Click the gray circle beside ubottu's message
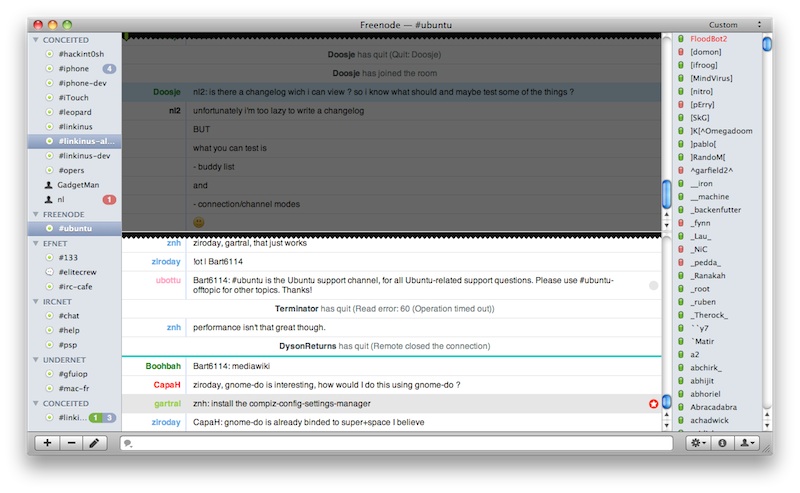This screenshot has width=800, height=493. pyautogui.click(x=654, y=286)
